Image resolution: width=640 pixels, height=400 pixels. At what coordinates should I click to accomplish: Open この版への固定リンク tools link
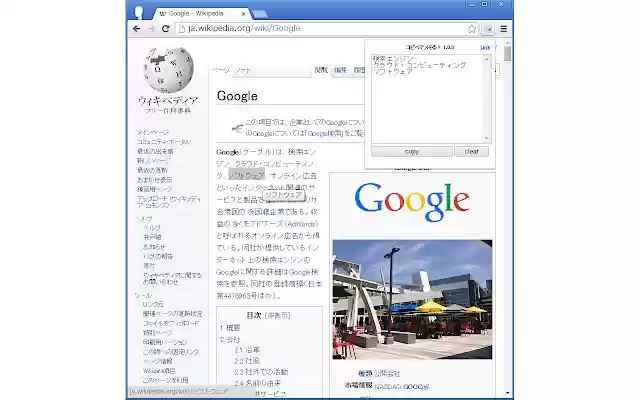point(171,351)
